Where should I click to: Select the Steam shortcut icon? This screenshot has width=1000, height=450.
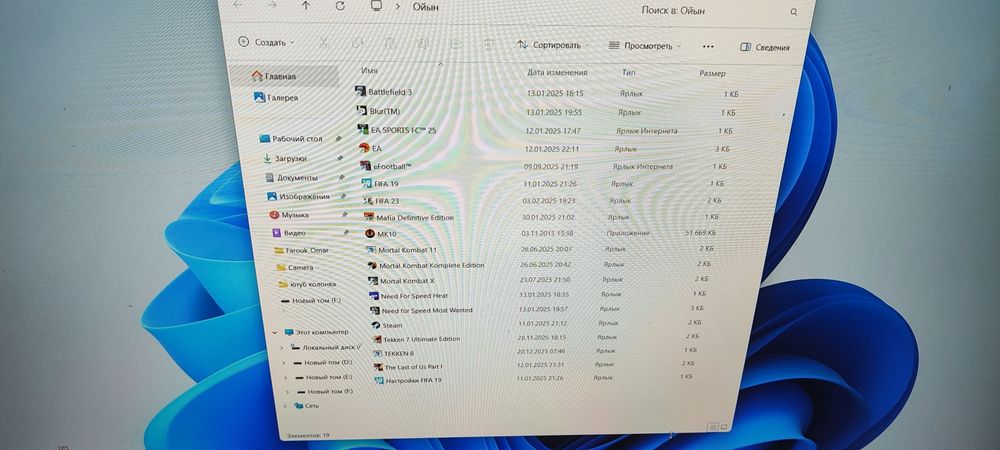[x=376, y=324]
